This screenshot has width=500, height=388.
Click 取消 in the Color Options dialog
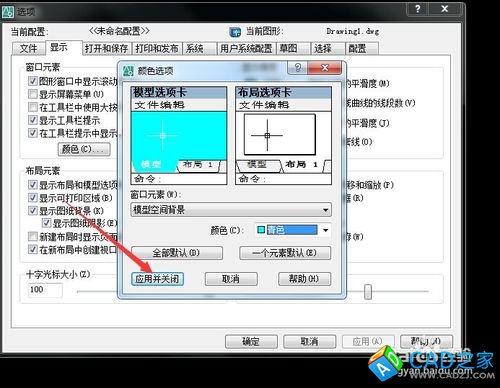coord(231,279)
